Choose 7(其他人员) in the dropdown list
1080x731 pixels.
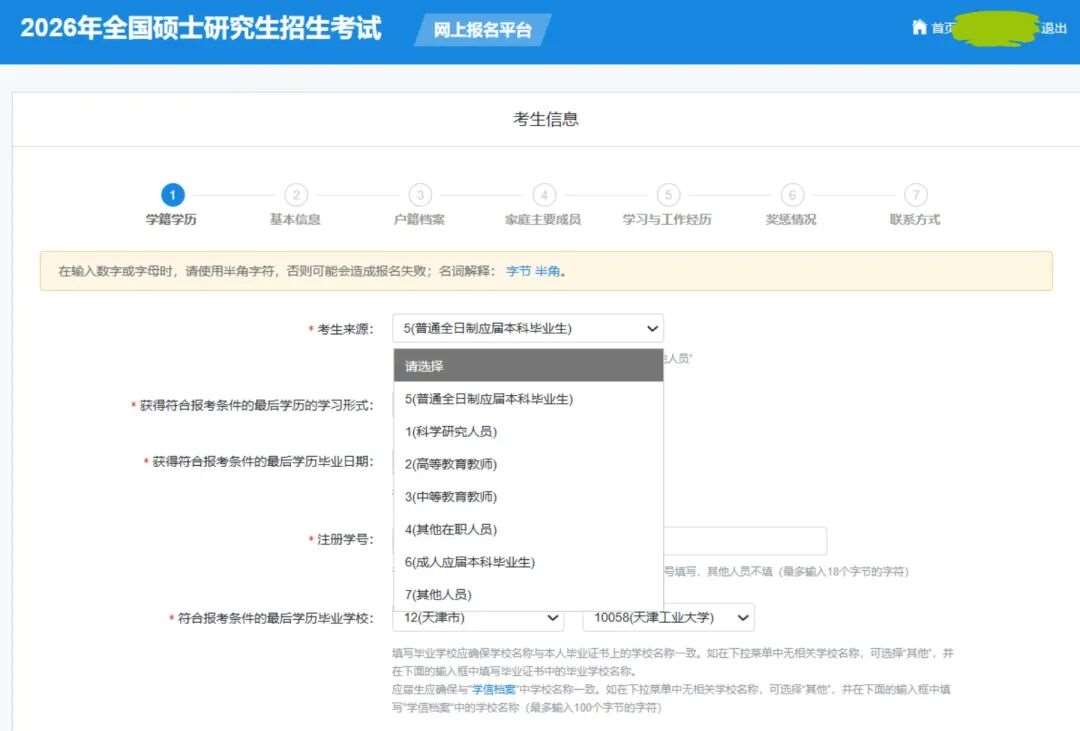[438, 595]
